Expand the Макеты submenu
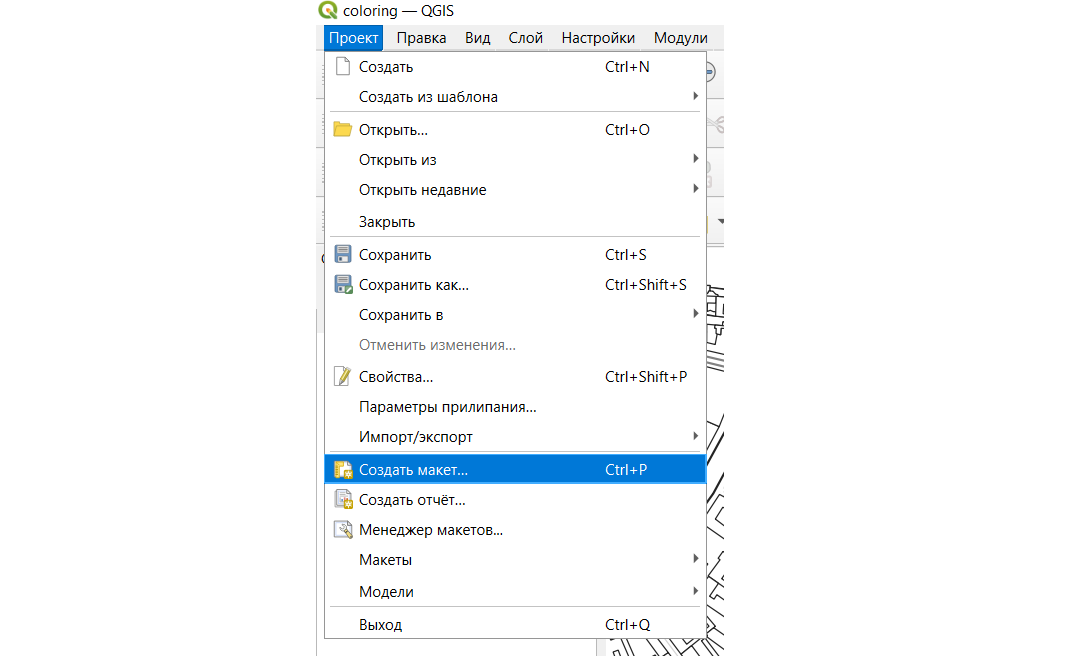Viewport: 1082px width, 660px height. (x=515, y=560)
